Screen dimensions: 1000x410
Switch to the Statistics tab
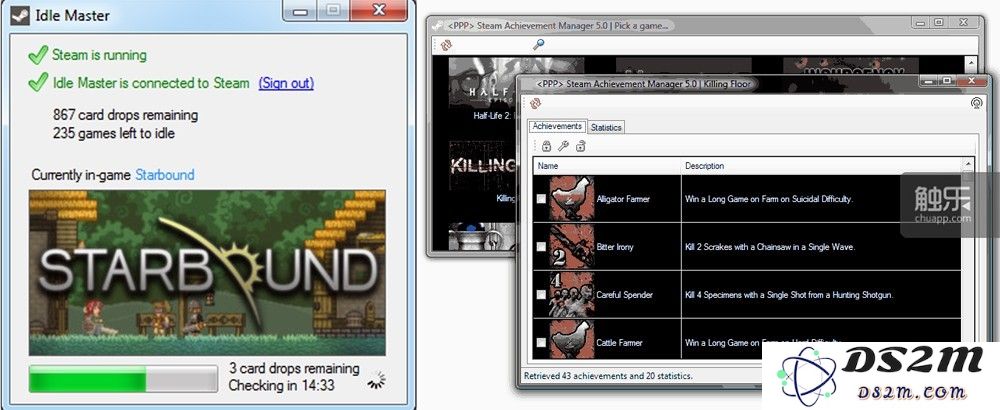[x=606, y=128]
